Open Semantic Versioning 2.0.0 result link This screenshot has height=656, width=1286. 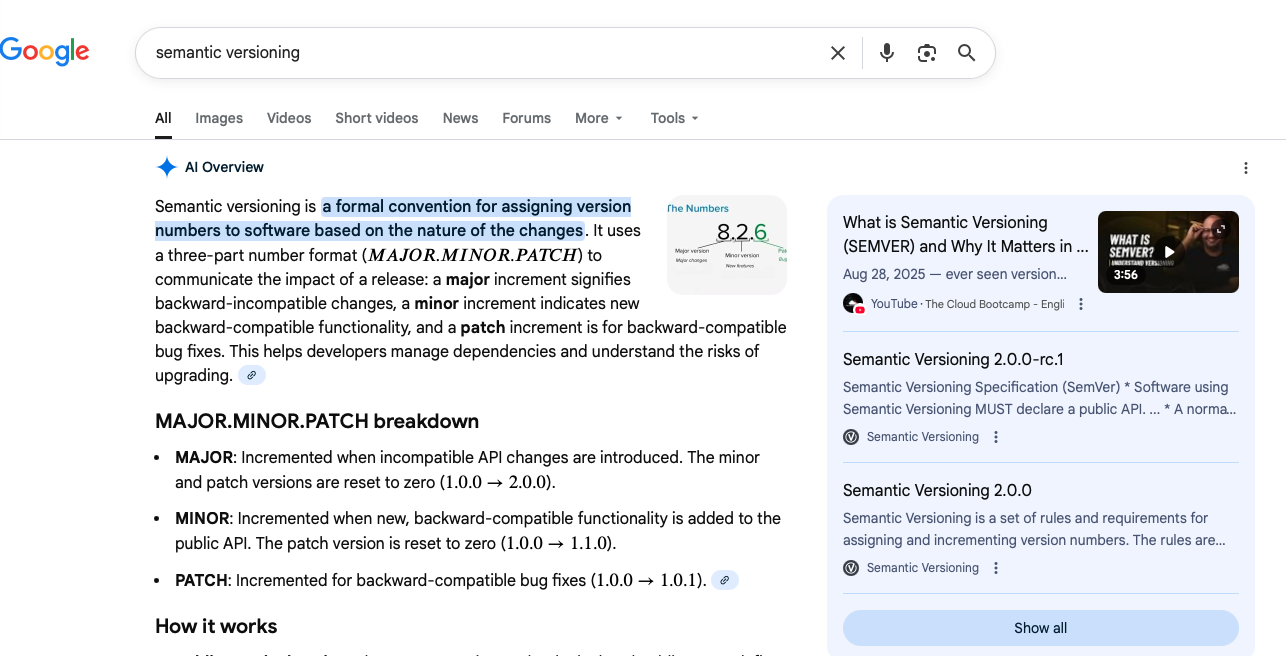(937, 490)
